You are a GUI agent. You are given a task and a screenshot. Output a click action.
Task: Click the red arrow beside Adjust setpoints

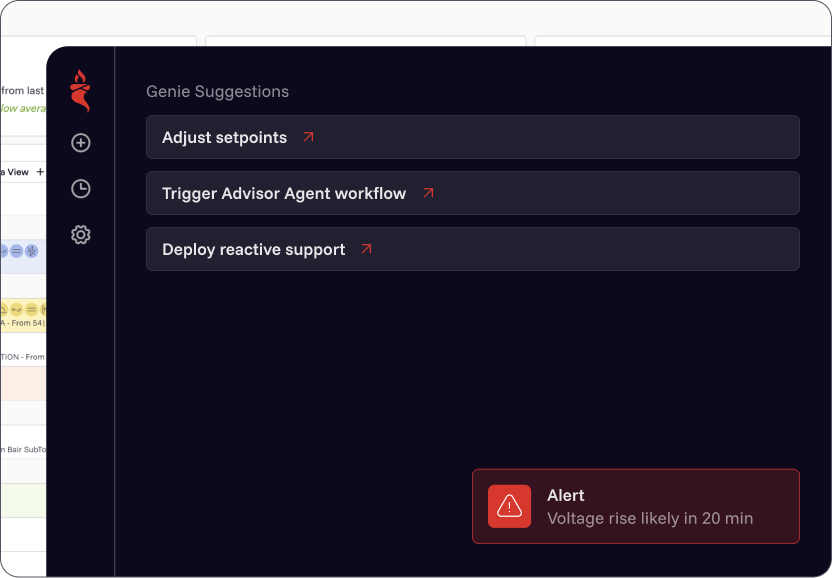coord(308,137)
